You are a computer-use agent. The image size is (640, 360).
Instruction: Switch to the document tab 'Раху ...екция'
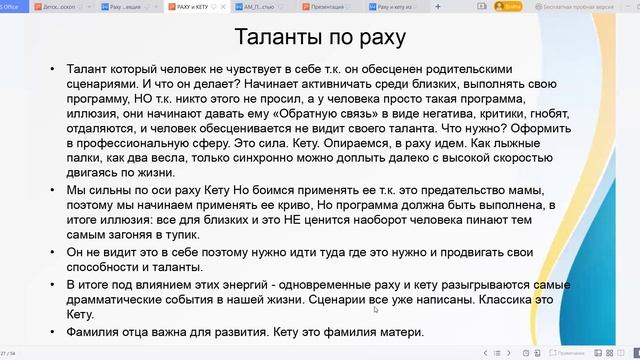tap(130, 7)
